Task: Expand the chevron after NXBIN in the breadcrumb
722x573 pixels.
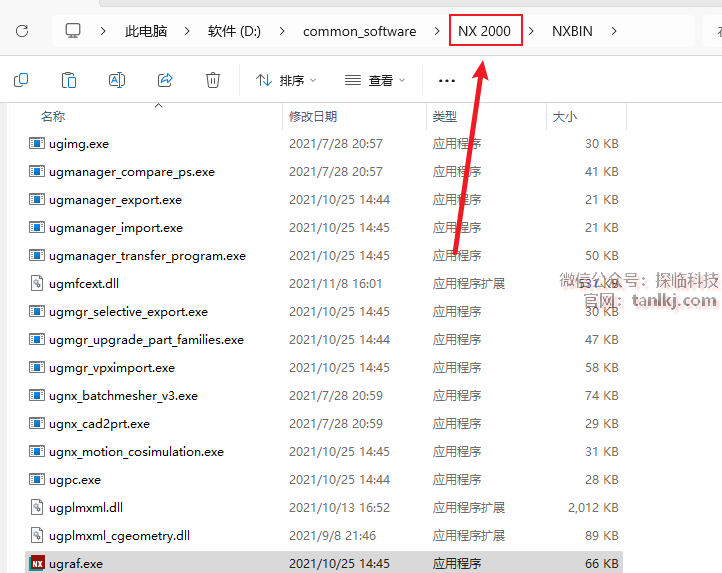Action: pyautogui.click(x=614, y=31)
